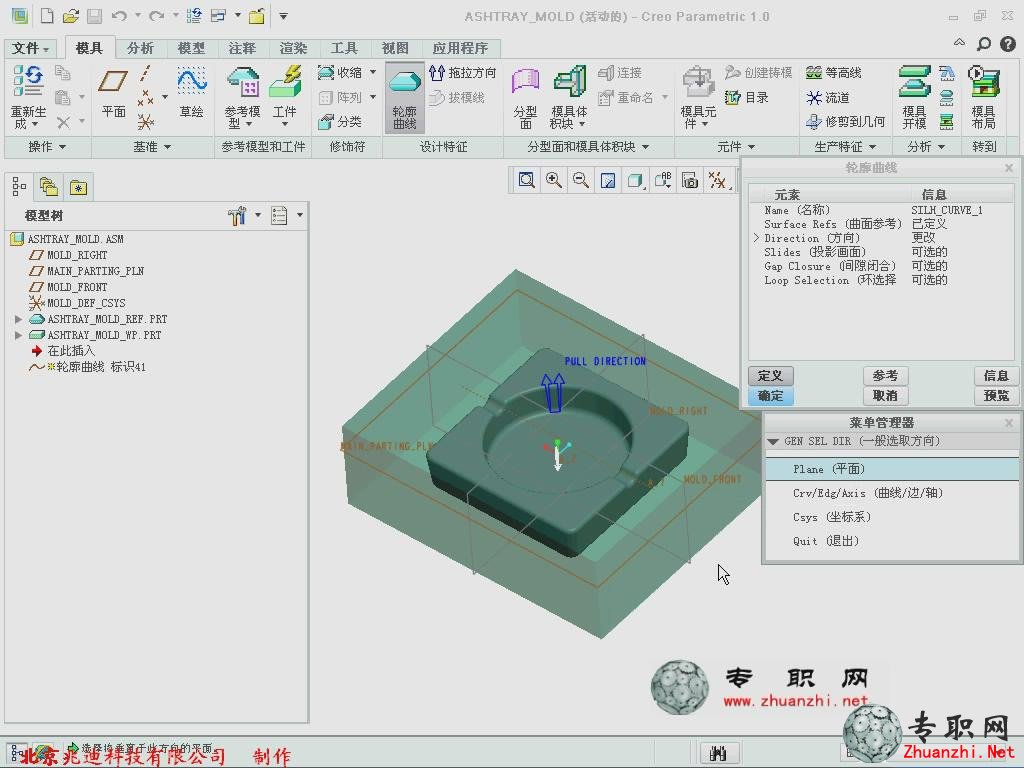The height and width of the screenshot is (768, 1024).
Task: Click the open folder icon in quick access toolbar
Action: [x=70, y=16]
